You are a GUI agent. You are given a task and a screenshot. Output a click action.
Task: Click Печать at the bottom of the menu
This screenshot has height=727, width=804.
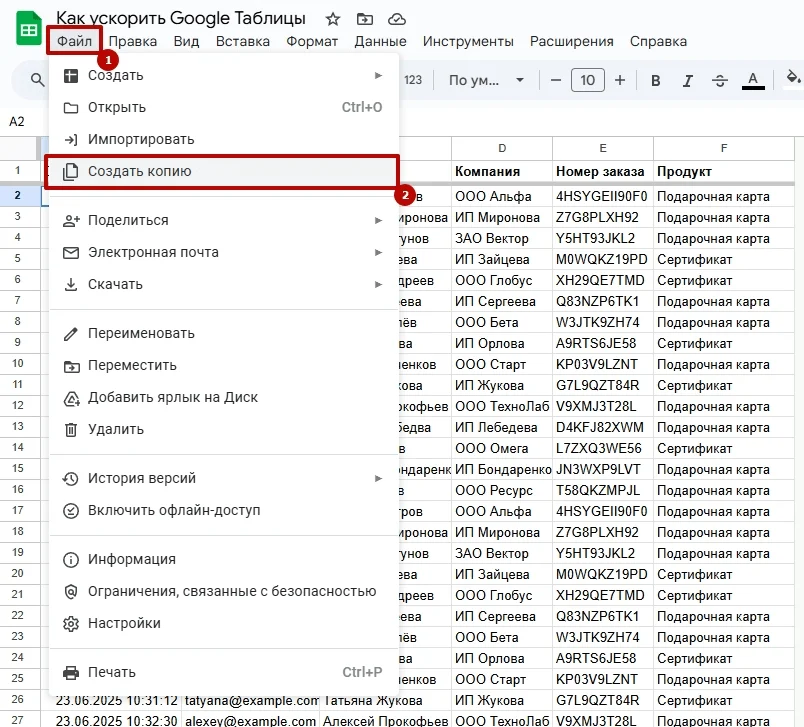pyautogui.click(x=111, y=672)
